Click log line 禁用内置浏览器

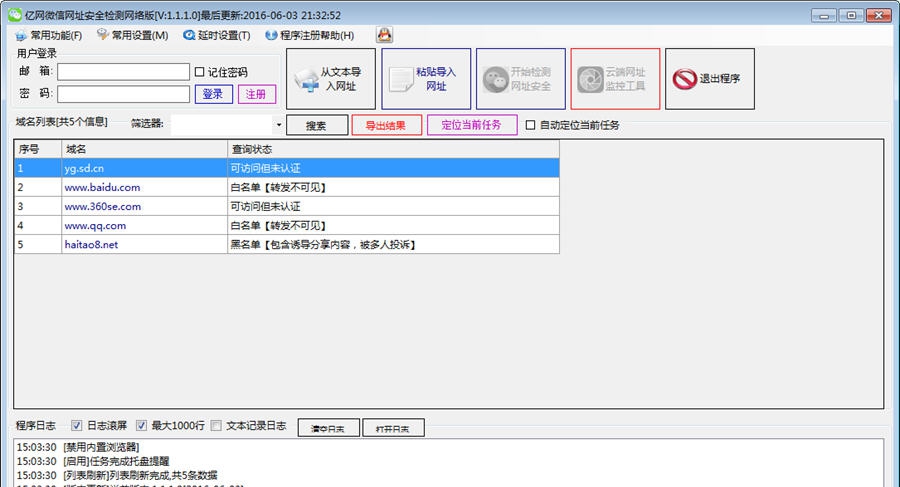click(x=78, y=447)
